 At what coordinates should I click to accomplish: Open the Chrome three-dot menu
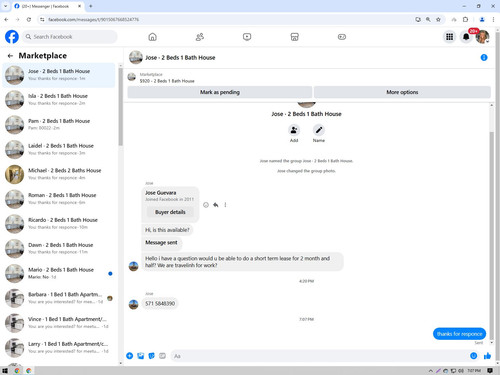[493, 20]
